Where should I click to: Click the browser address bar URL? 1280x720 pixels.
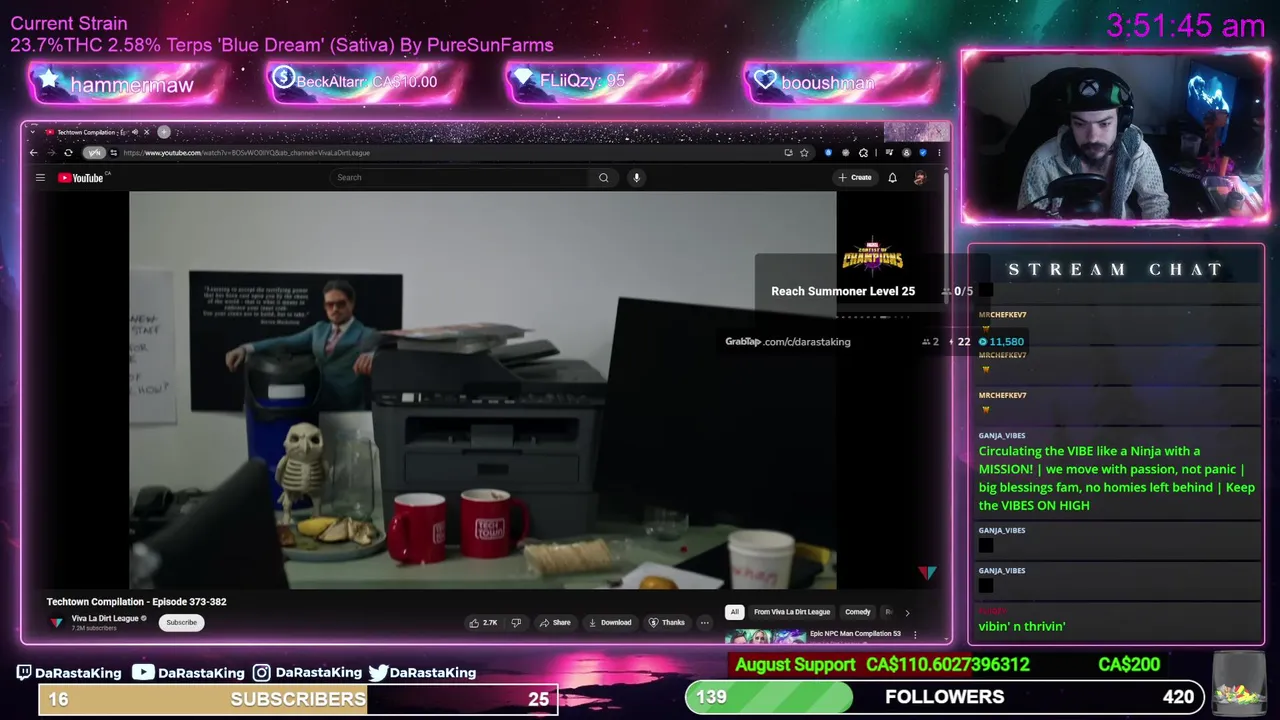point(246,153)
